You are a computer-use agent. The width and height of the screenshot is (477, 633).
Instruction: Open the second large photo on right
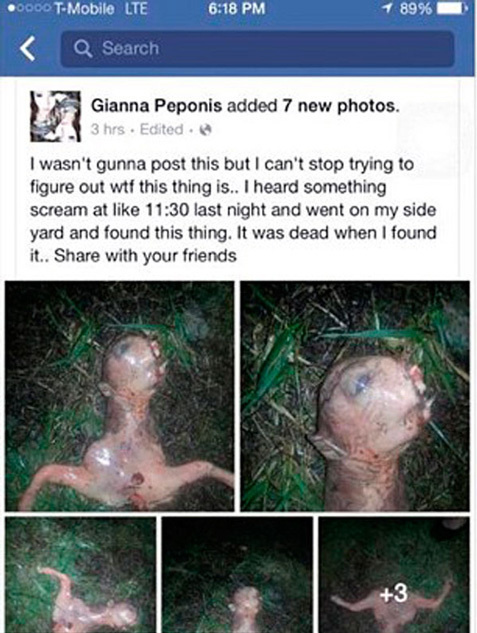pos(355,396)
